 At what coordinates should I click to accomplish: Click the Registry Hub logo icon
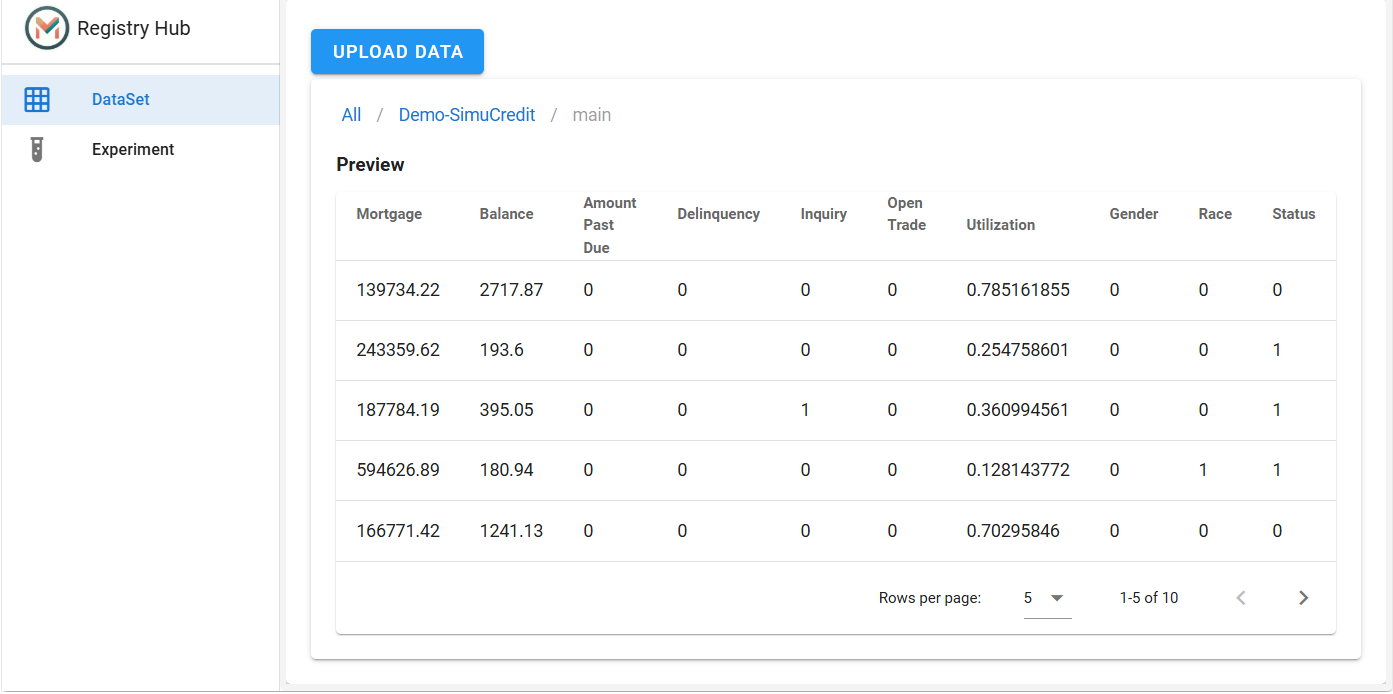[47, 28]
